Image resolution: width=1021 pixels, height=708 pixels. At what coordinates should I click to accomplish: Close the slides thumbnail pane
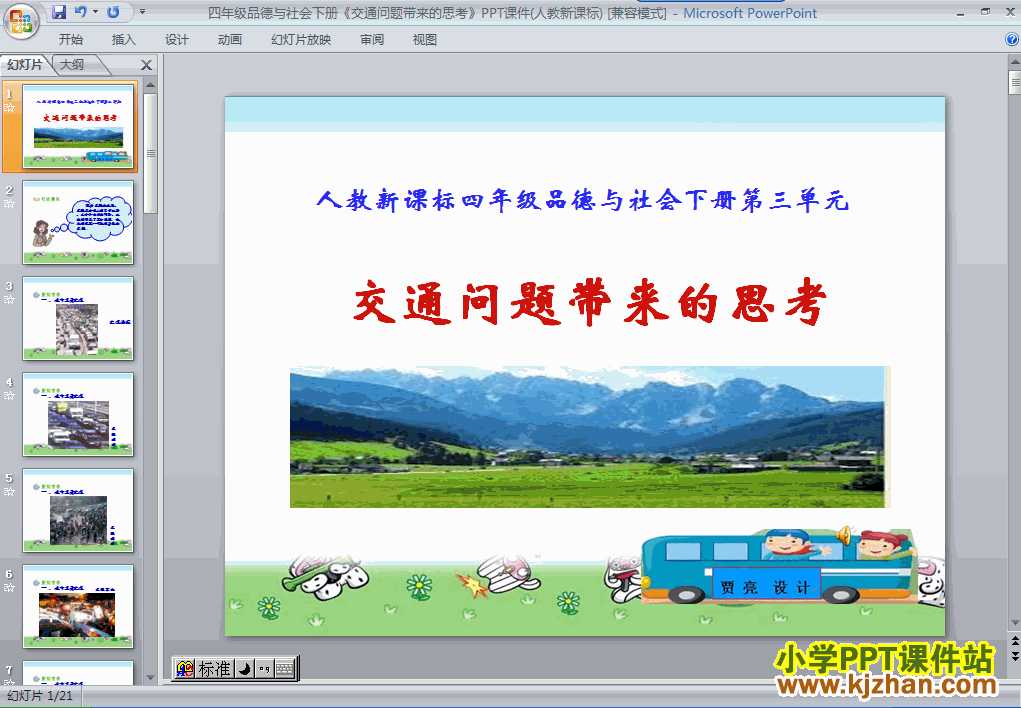147,65
